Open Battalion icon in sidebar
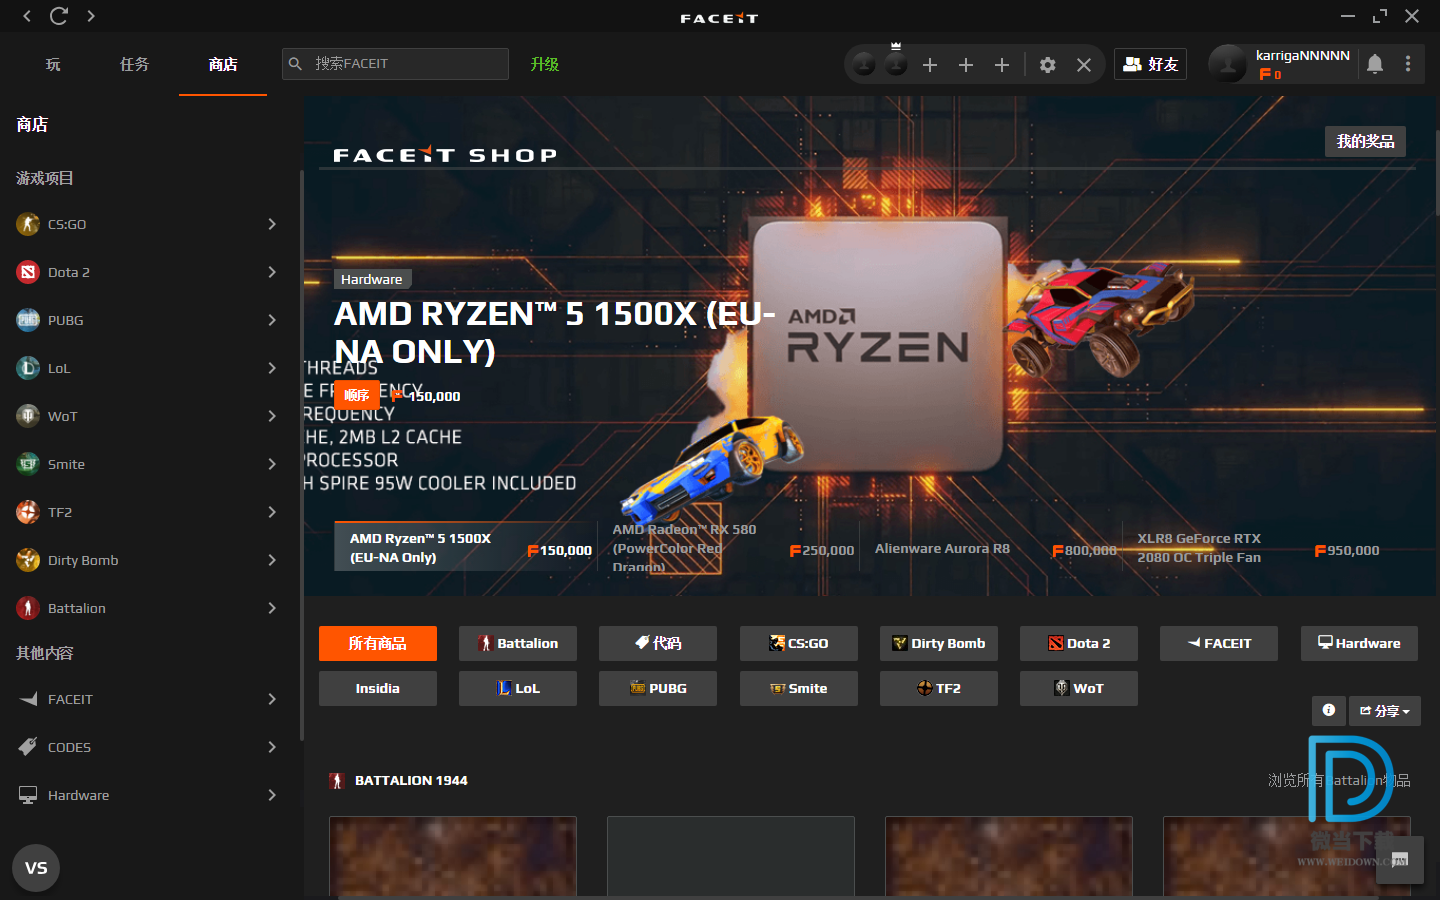This screenshot has height=900, width=1440. pos(28,608)
